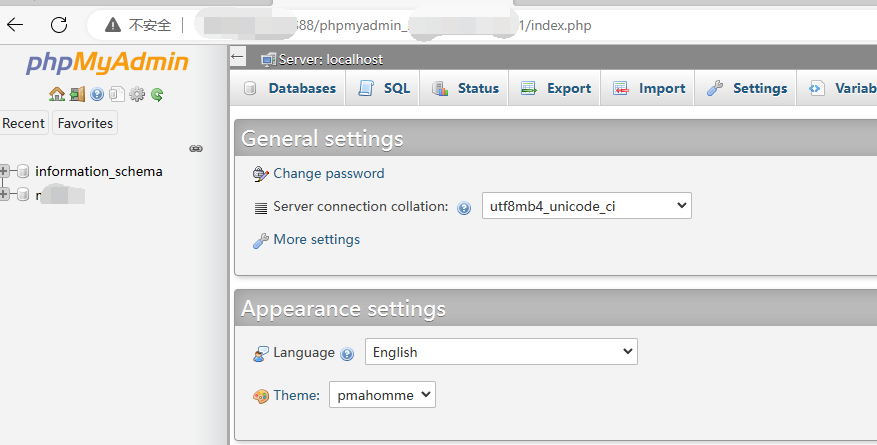Click help icon beside Server connection collation
Viewport: 877px width, 445px height.
464,208
